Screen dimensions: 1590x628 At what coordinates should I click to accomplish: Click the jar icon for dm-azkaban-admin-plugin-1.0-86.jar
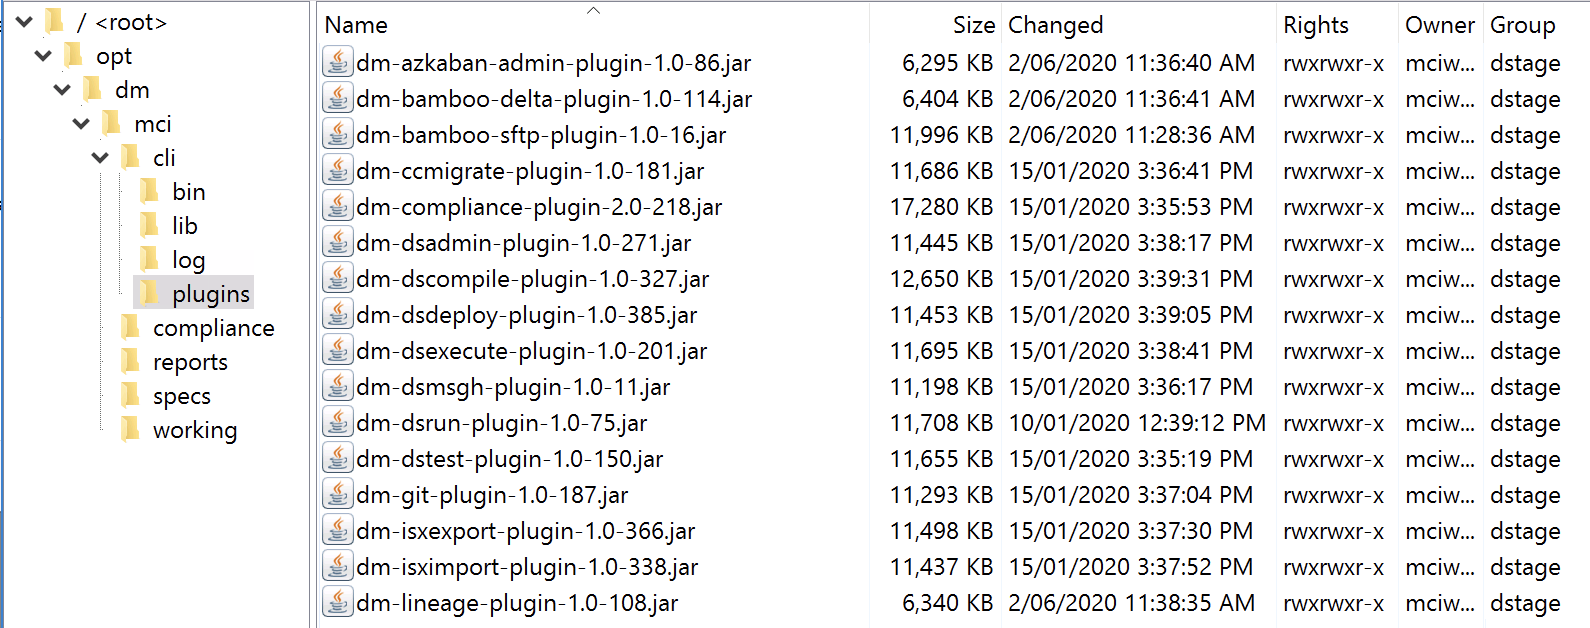(338, 63)
